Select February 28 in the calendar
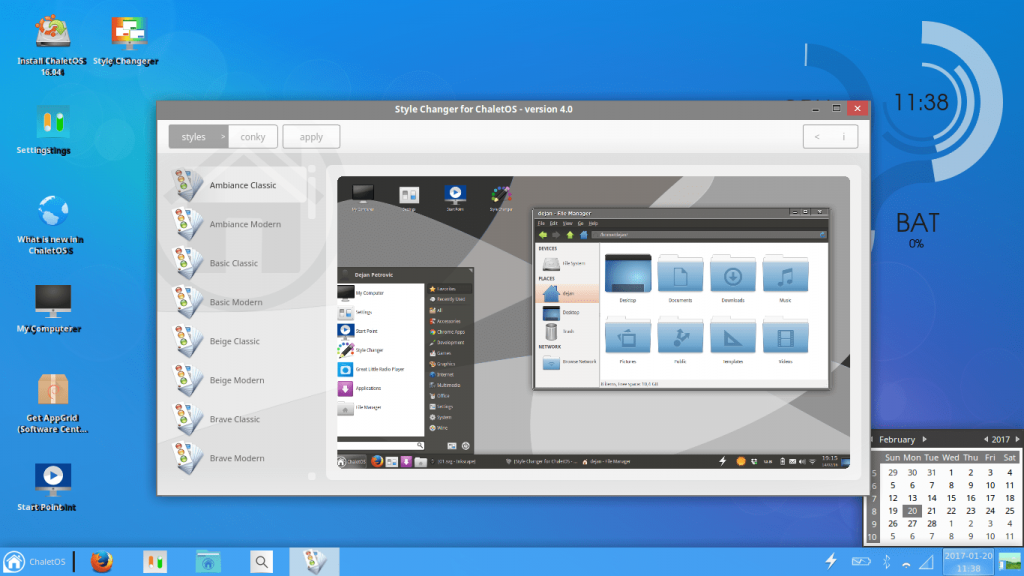 (x=931, y=523)
